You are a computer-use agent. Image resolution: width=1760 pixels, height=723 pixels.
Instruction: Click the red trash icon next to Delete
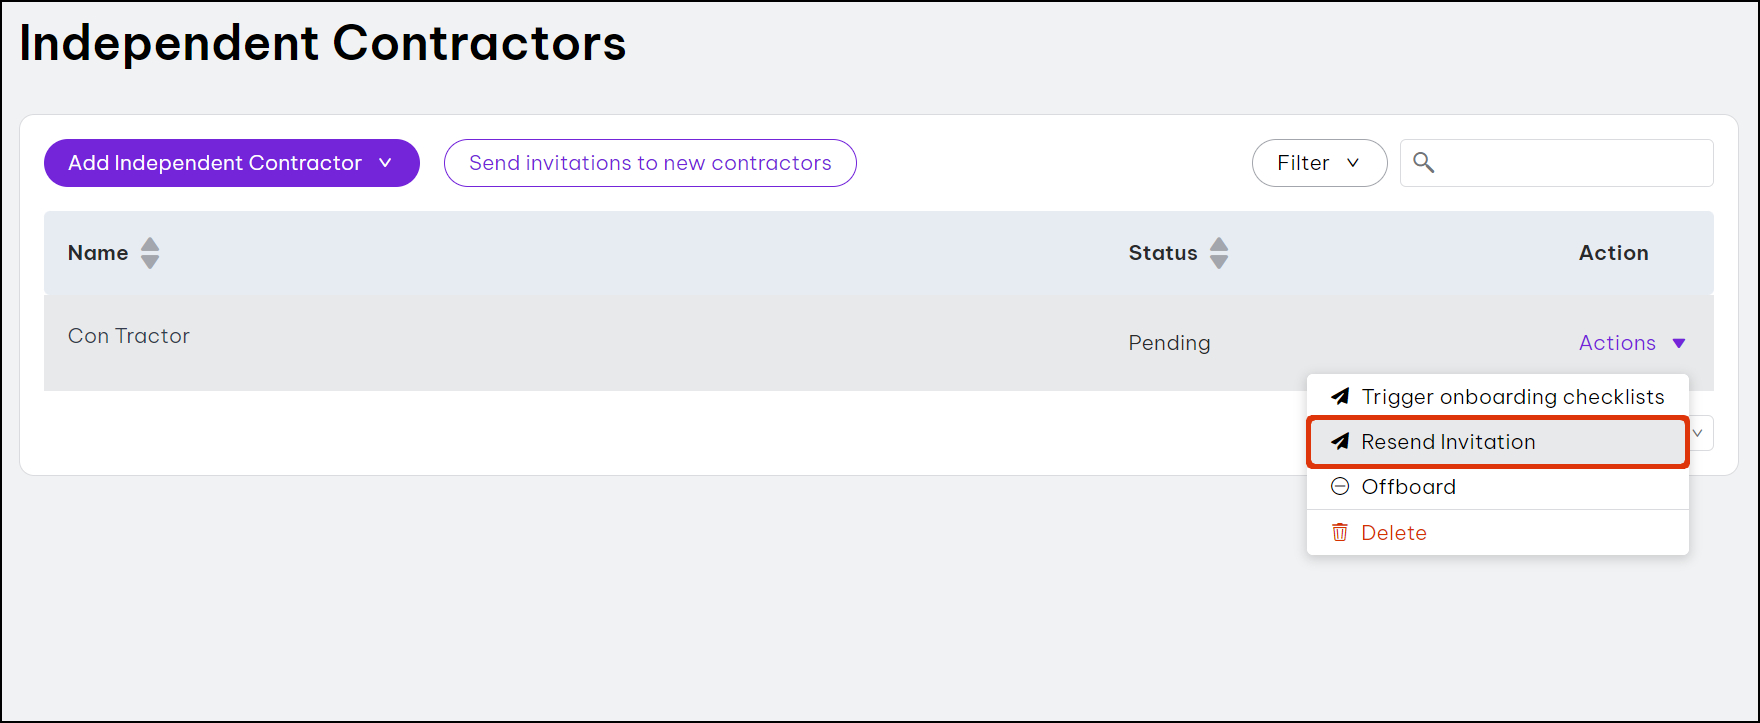[1340, 533]
